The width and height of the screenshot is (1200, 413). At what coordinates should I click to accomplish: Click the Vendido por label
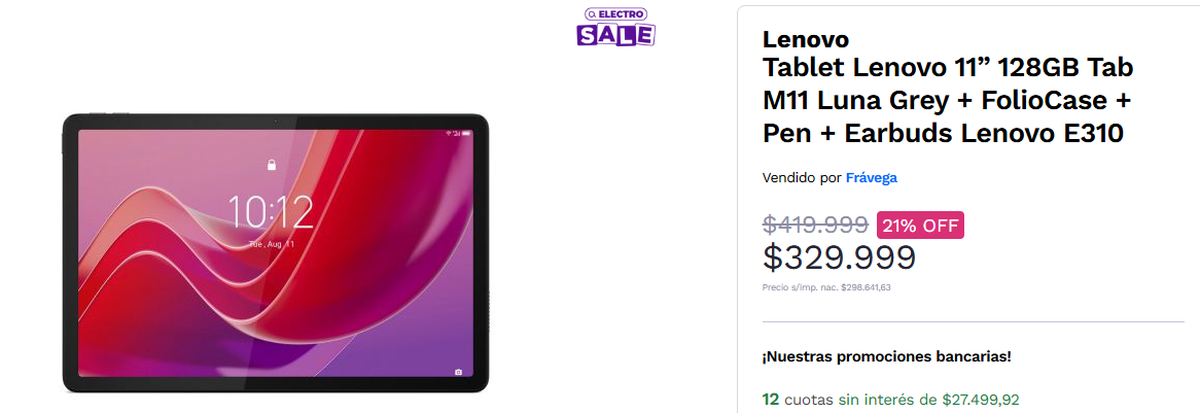point(802,178)
